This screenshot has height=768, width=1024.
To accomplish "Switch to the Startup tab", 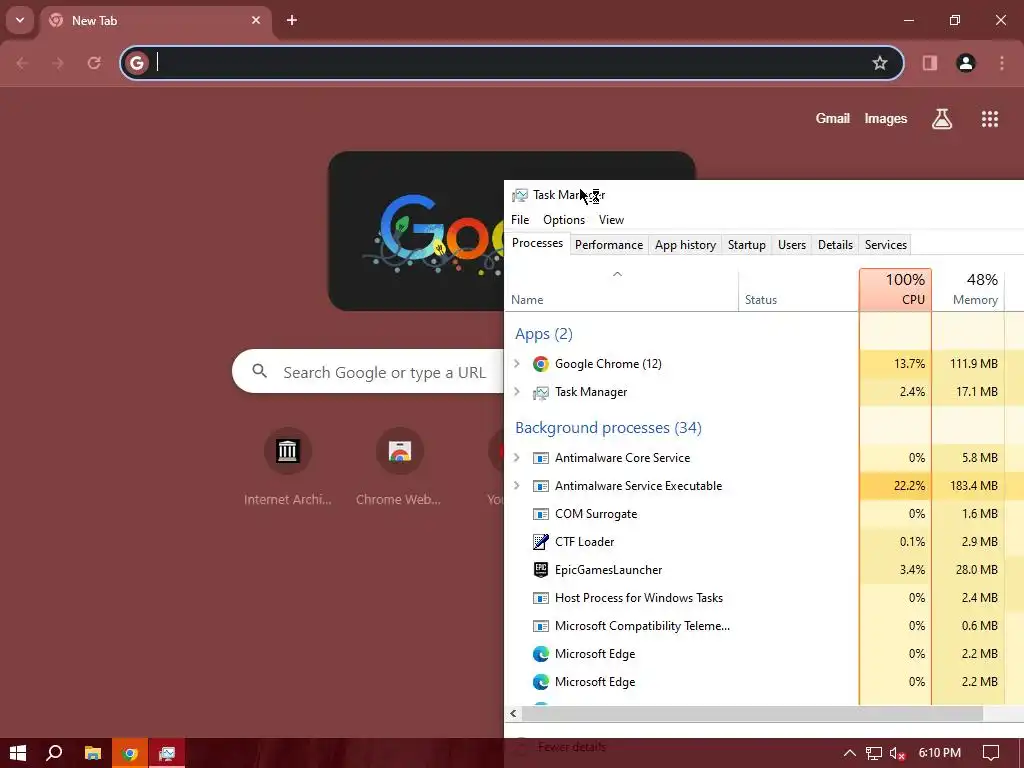I will [746, 245].
